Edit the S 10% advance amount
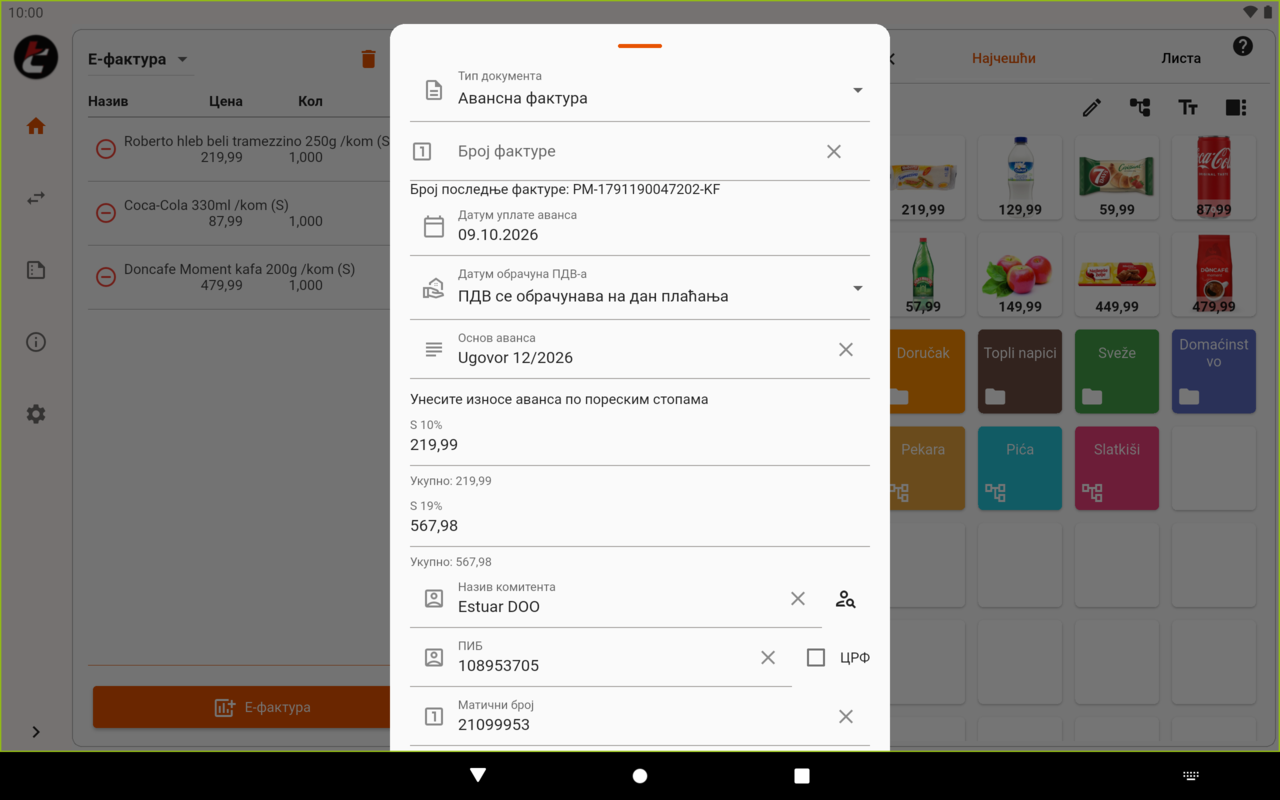1280x800 pixels. pyautogui.click(x=640, y=441)
